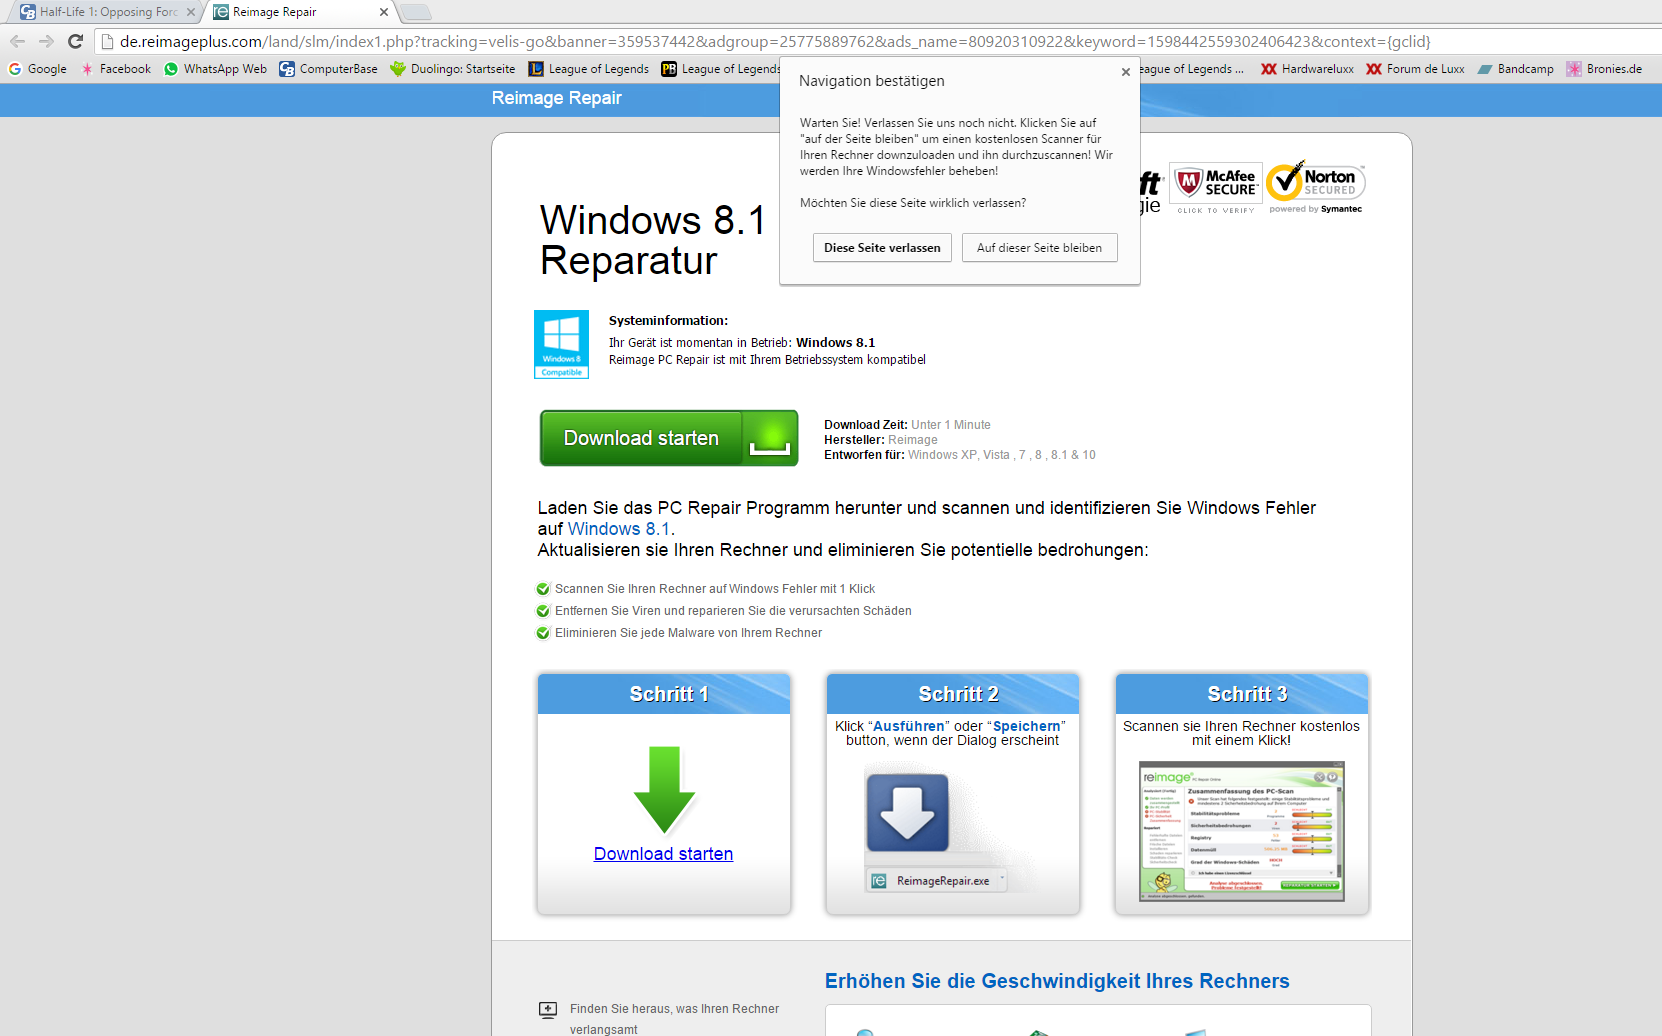Image resolution: width=1662 pixels, height=1036 pixels.
Task: Click the Schritt 3 scan results screenshot
Action: (1241, 831)
